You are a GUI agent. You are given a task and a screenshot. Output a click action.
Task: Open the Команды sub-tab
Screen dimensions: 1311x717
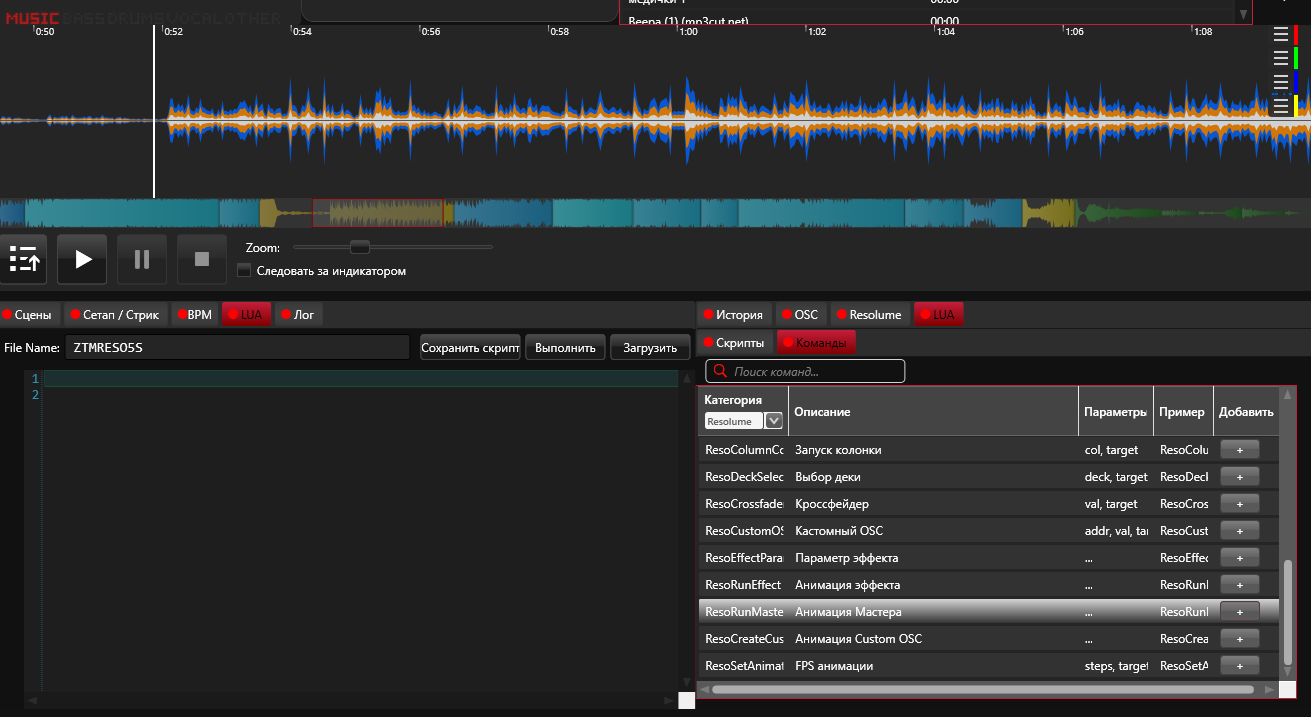point(816,342)
